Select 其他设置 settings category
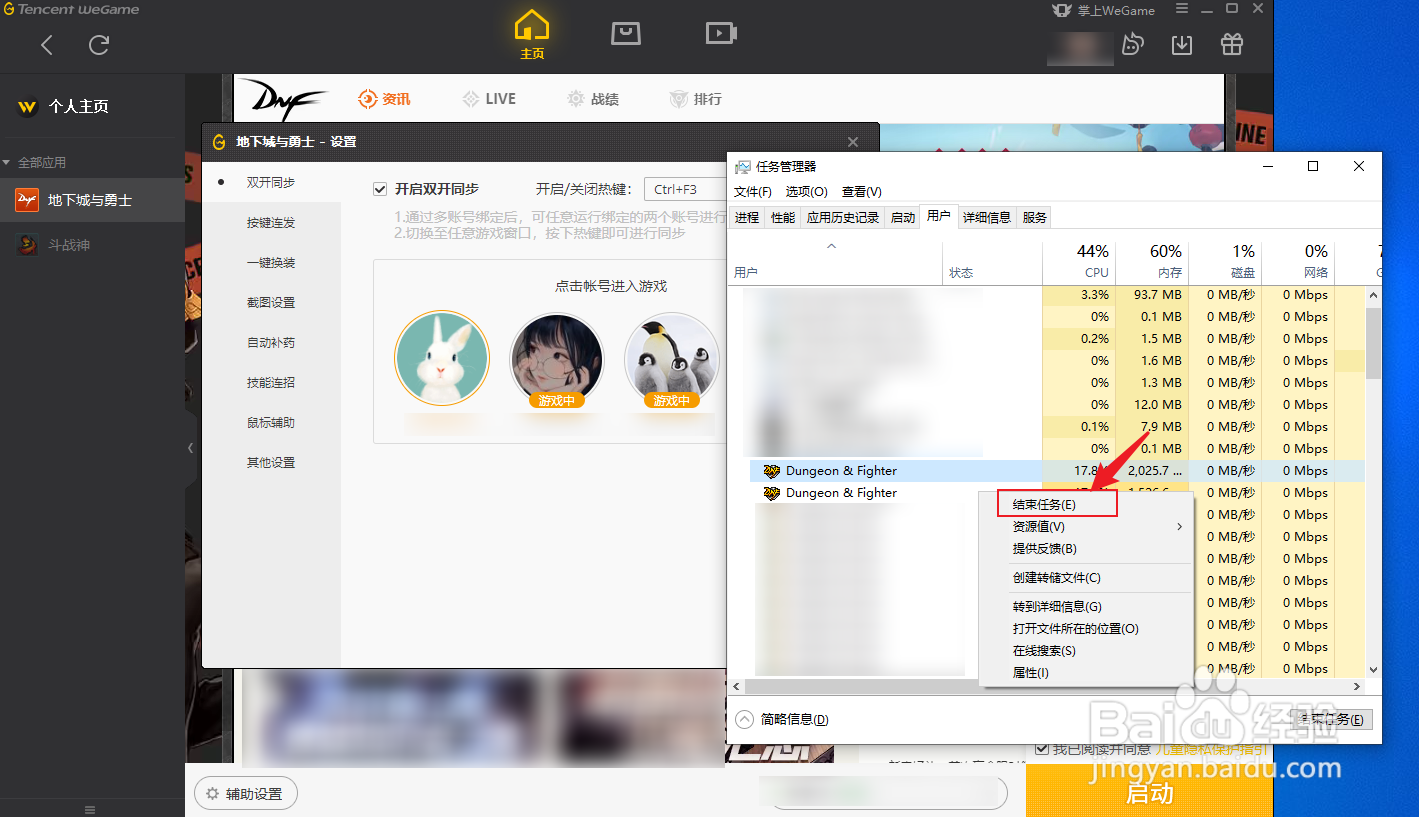Screen dimensions: 1419x817 click(x=271, y=462)
